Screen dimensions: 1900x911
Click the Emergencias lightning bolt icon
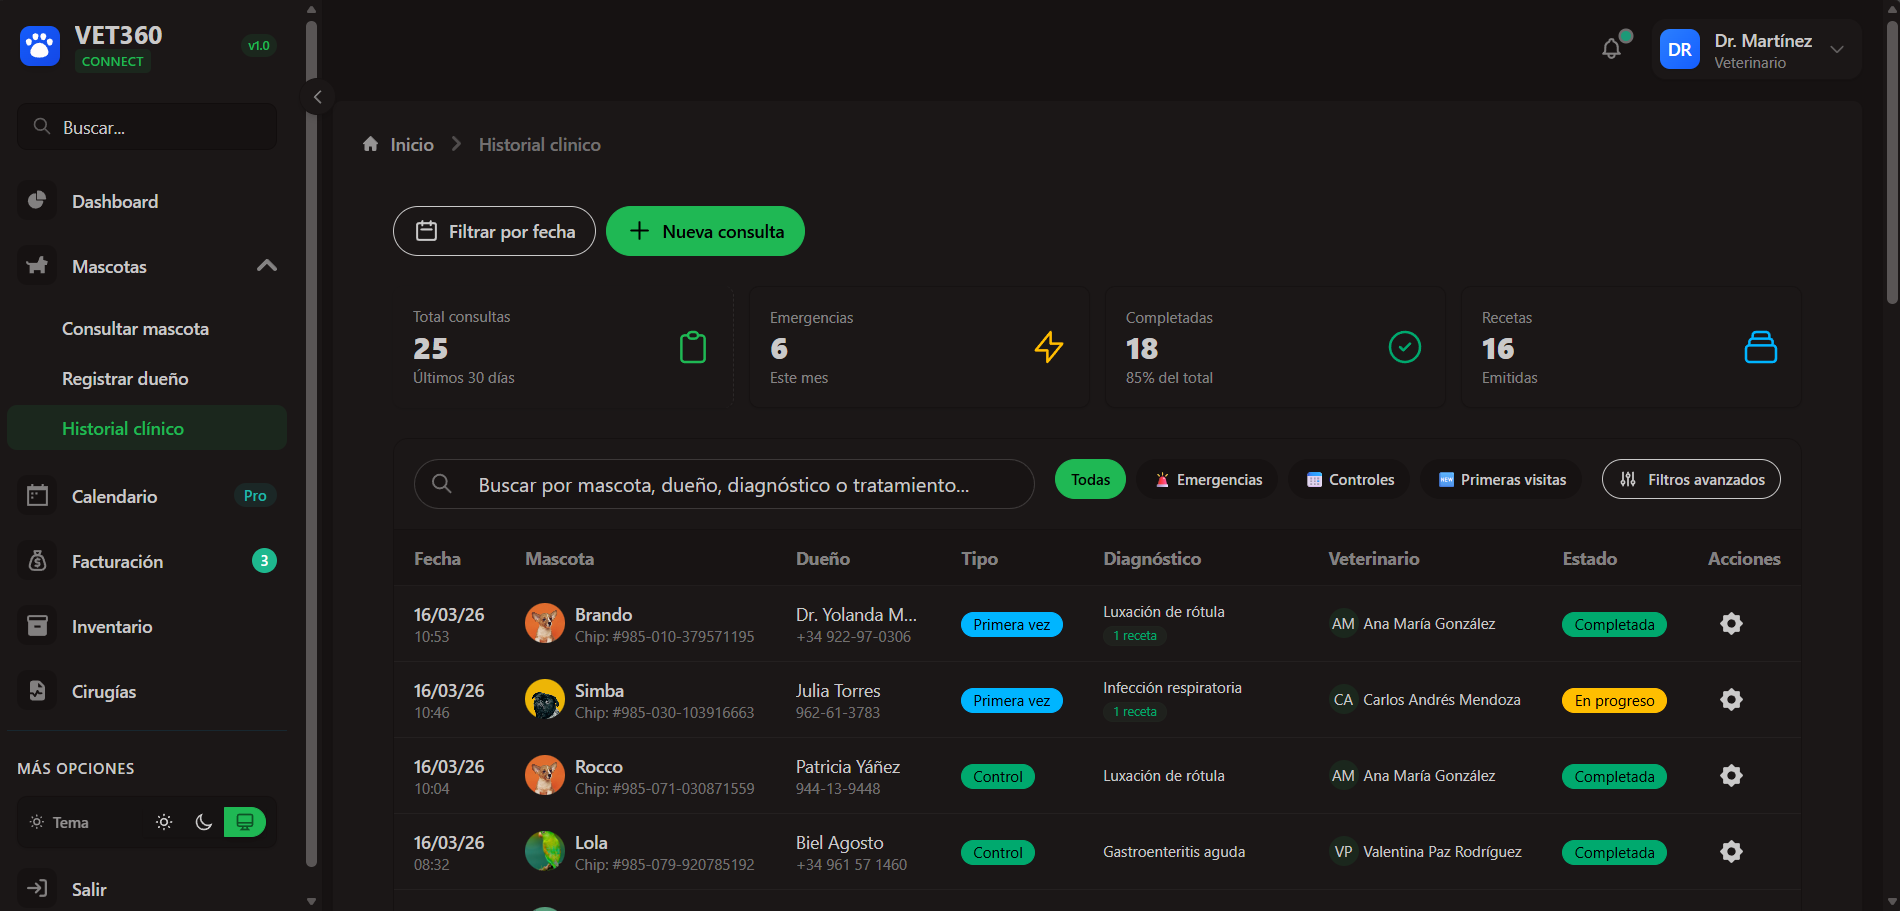tap(1048, 347)
